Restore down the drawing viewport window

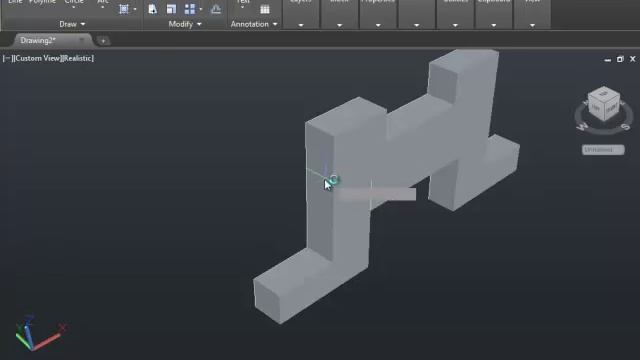[620, 59]
